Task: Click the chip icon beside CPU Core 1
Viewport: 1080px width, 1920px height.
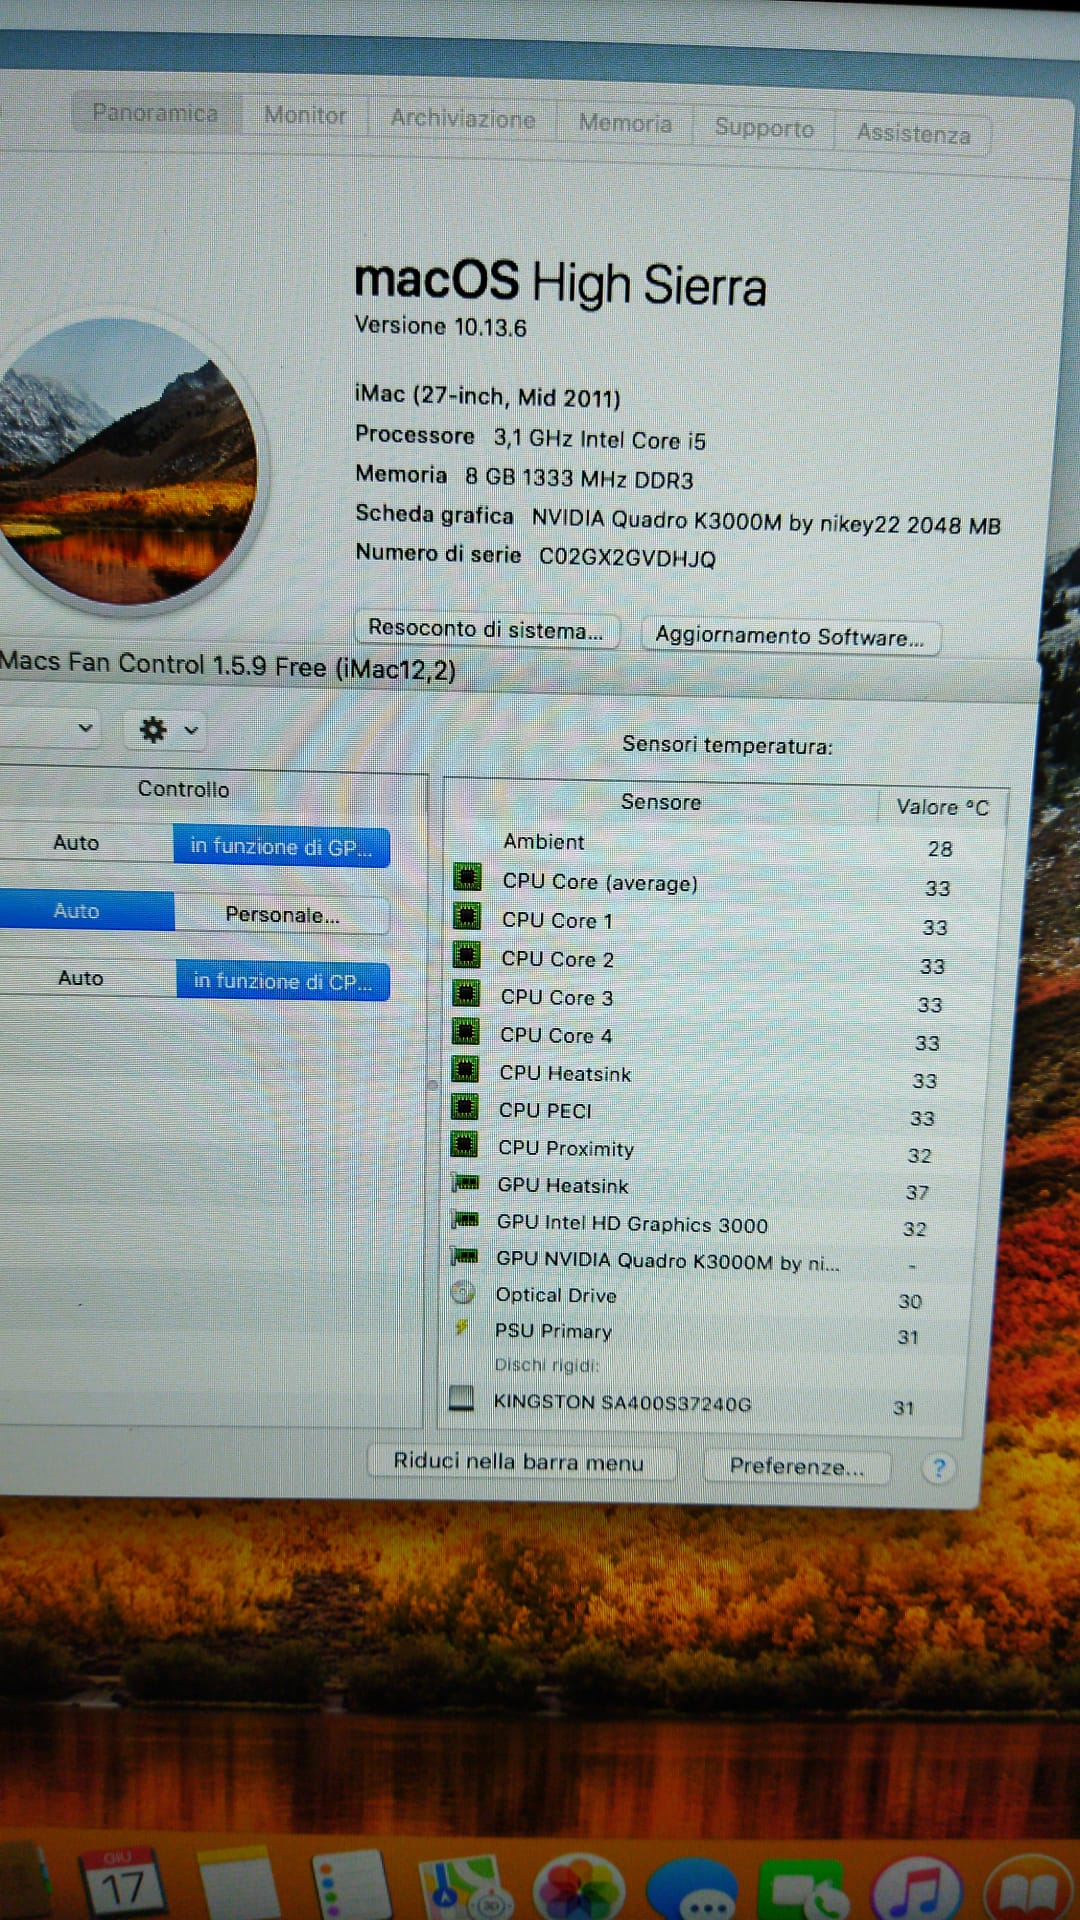Action: [466, 916]
